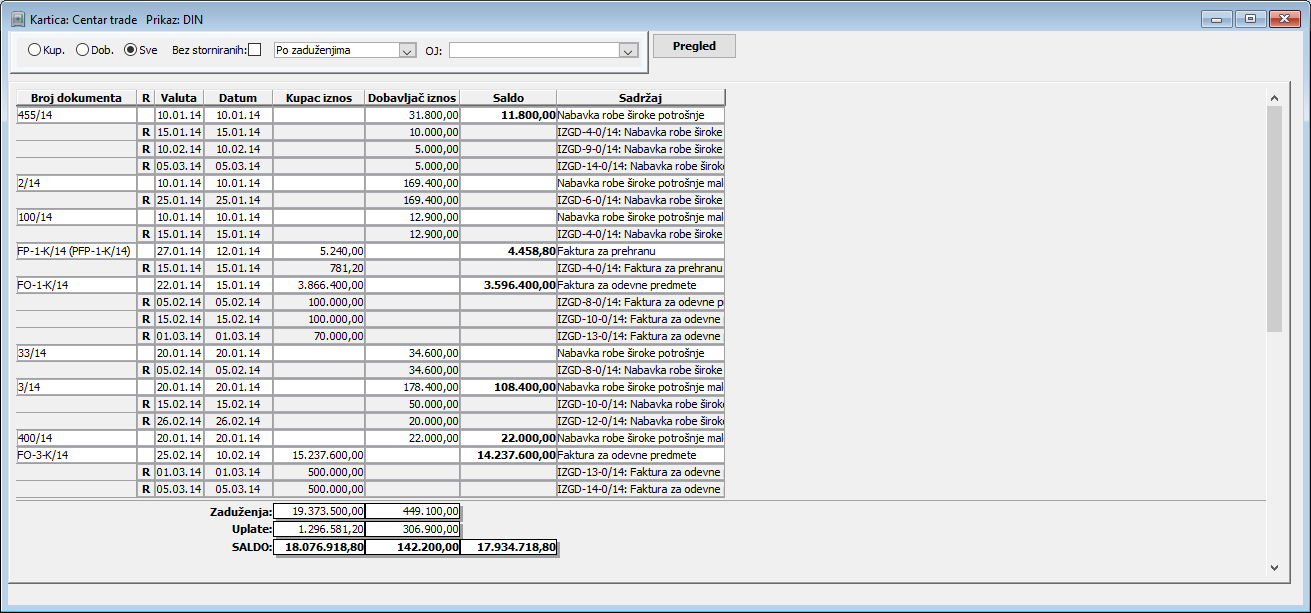Image resolution: width=1311 pixels, height=613 pixels.
Task: Click the Sadržaj column header
Action: [641, 98]
